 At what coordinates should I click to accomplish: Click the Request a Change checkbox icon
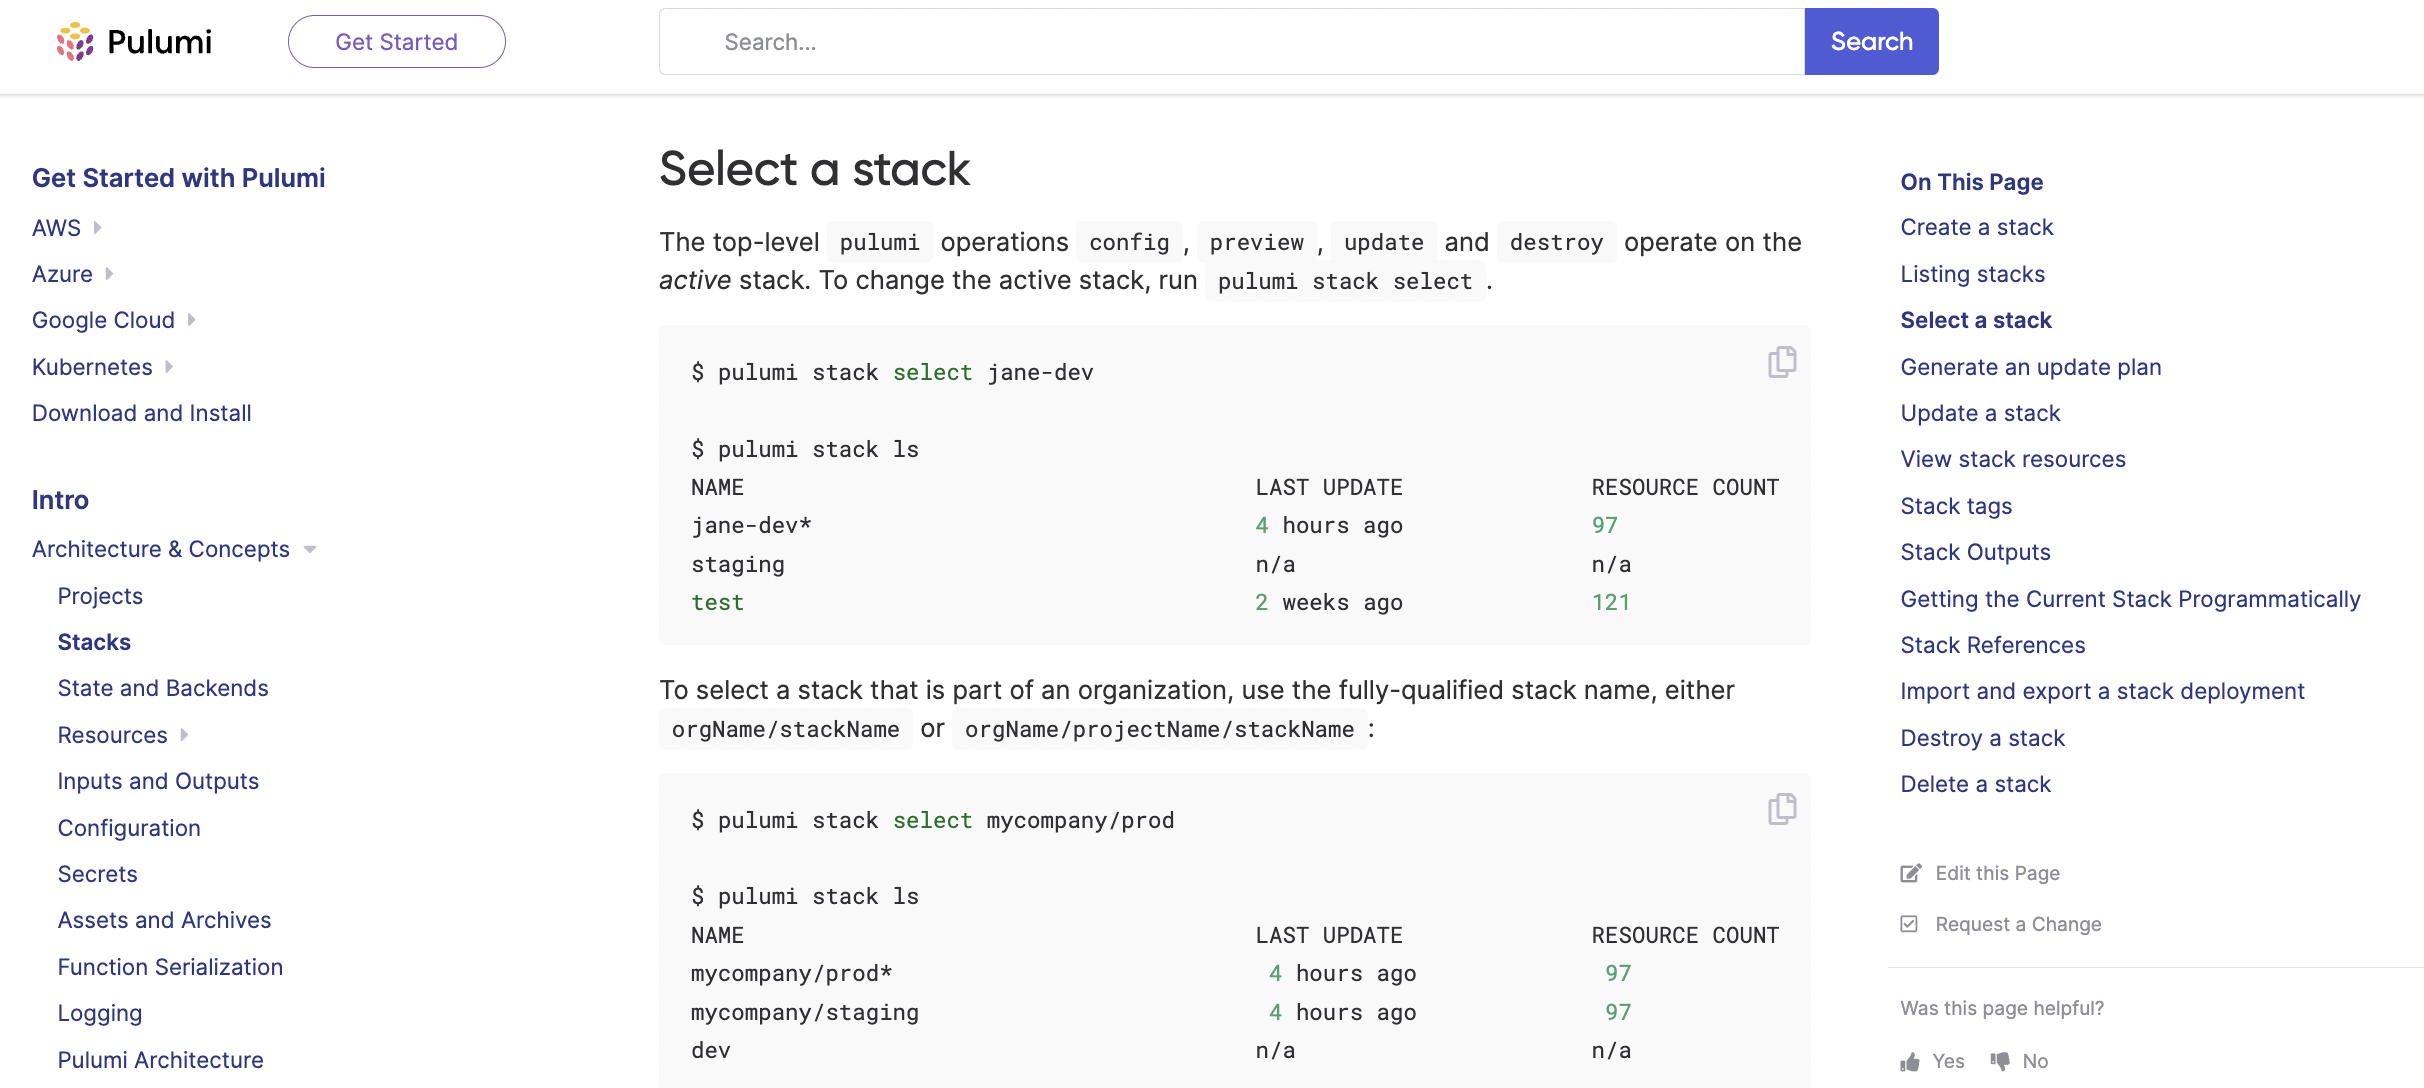coord(1909,924)
